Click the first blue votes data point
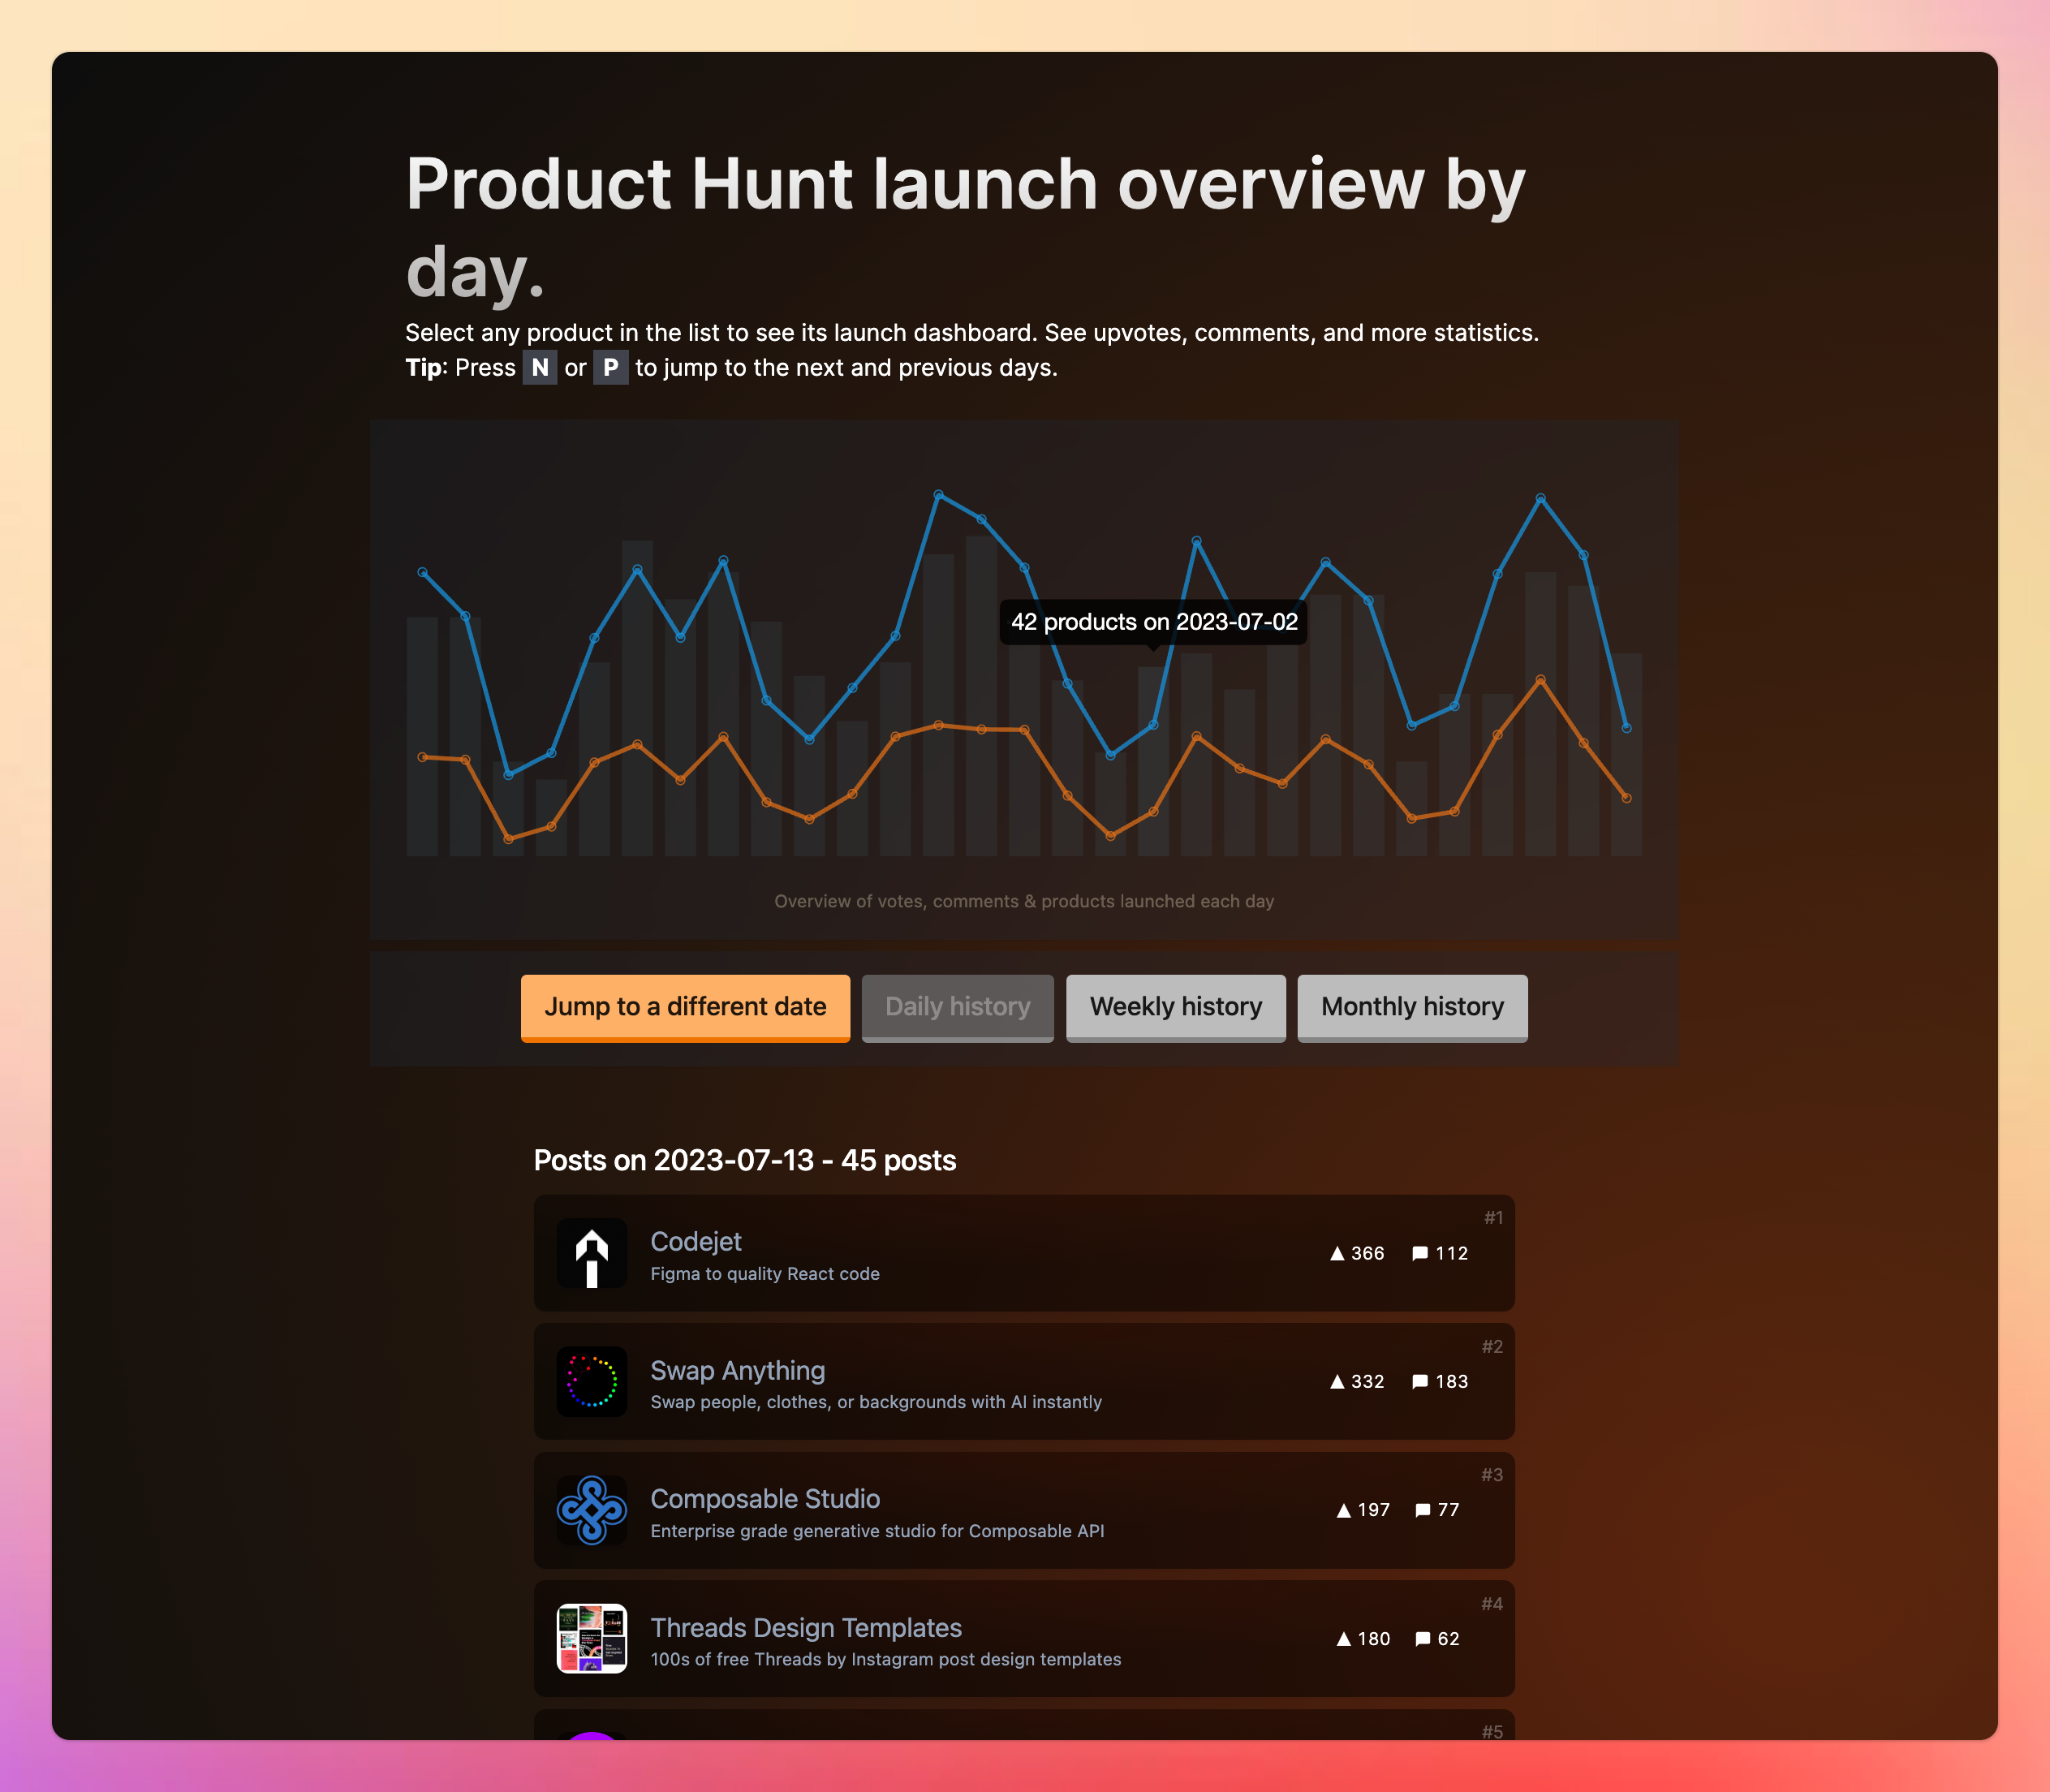Screen dimensions: 2050x1792 (x=422, y=572)
